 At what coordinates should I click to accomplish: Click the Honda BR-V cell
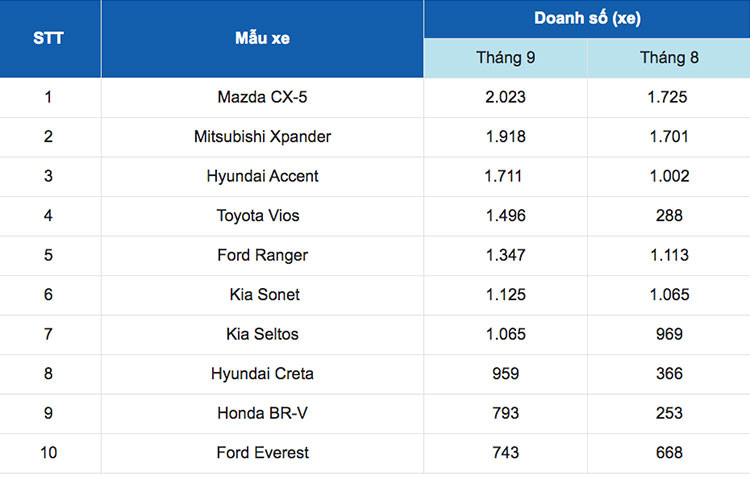click(x=262, y=413)
